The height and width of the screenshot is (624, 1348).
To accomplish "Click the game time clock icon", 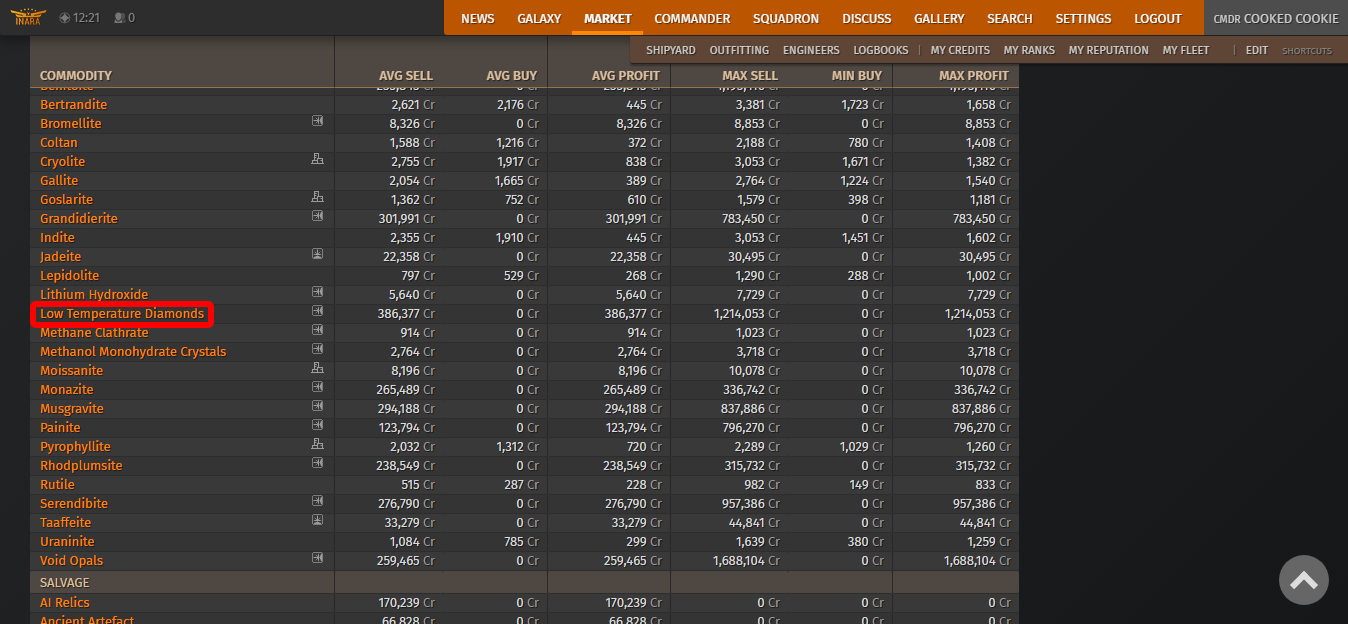I will click(65, 18).
